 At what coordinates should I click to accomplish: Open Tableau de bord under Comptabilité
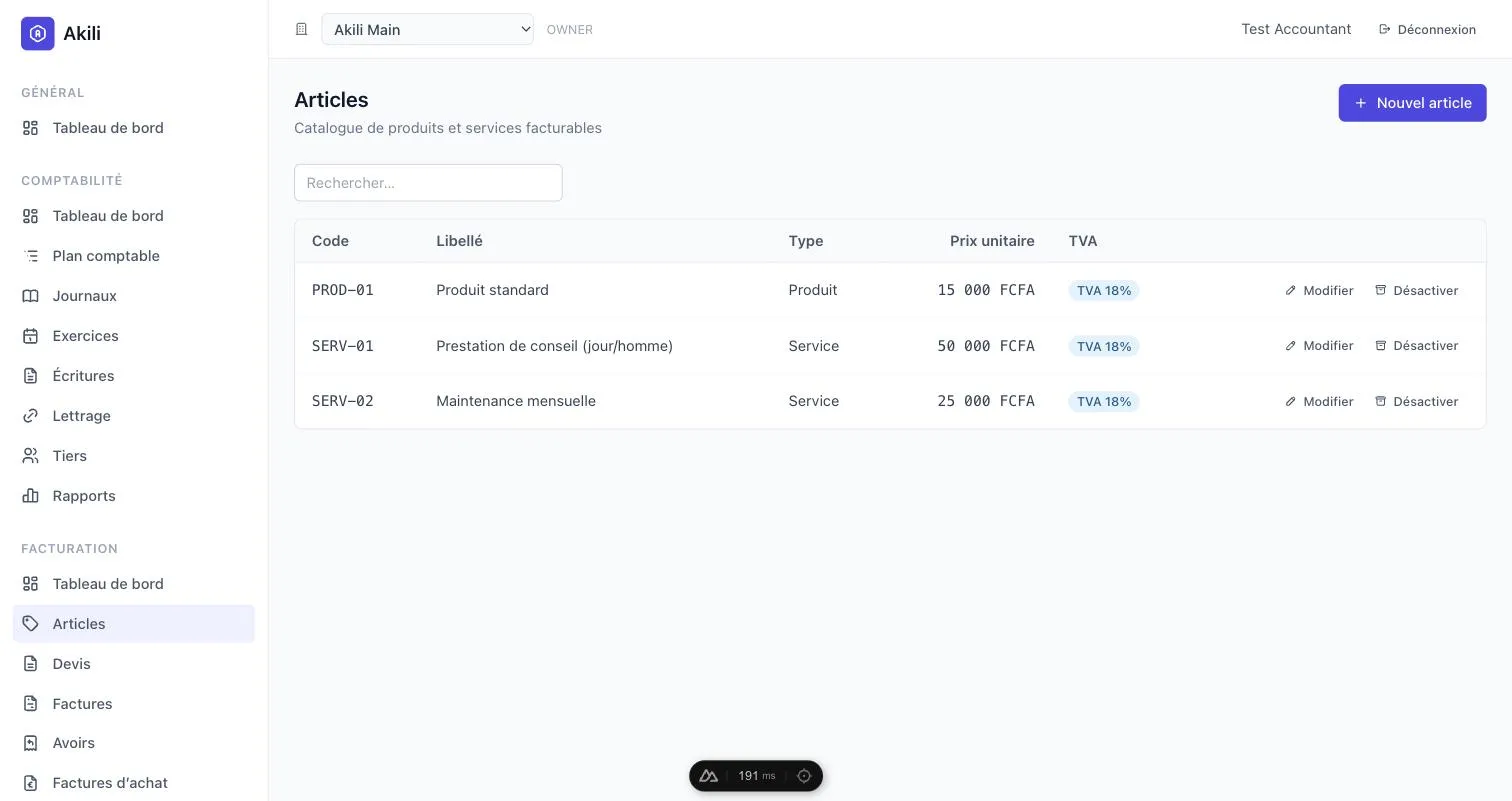tap(133, 216)
